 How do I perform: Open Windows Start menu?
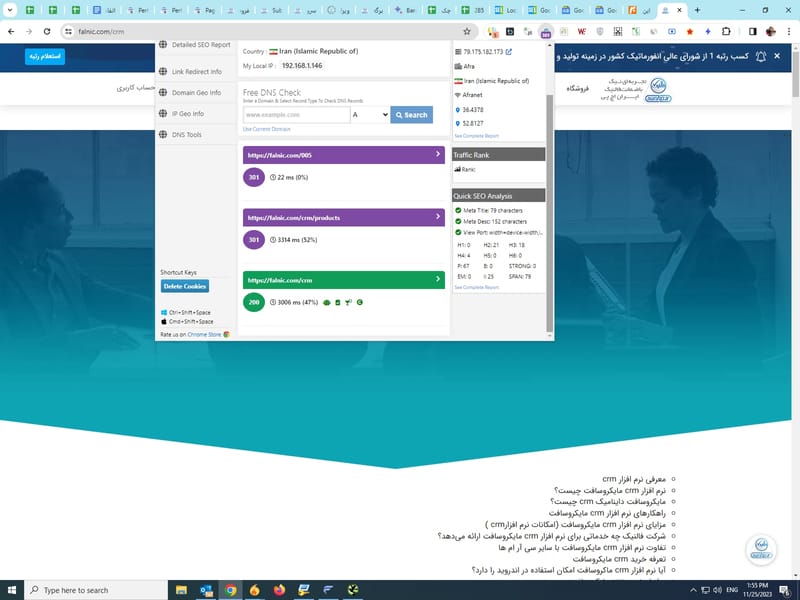11,590
